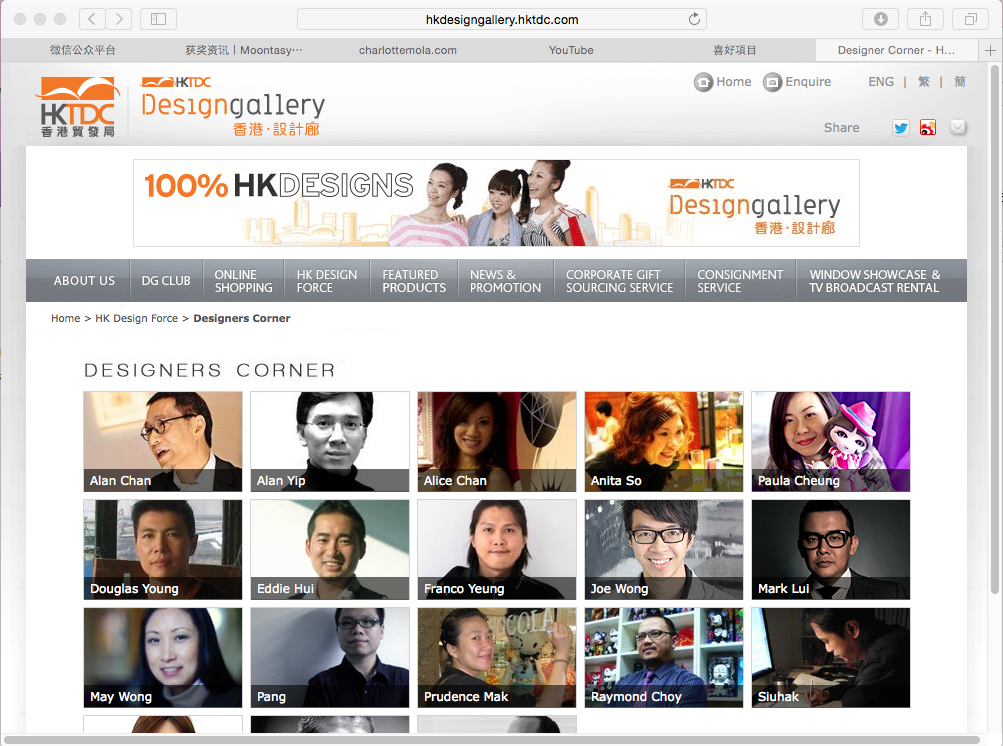Click the vertical page scrollbar

995,329
